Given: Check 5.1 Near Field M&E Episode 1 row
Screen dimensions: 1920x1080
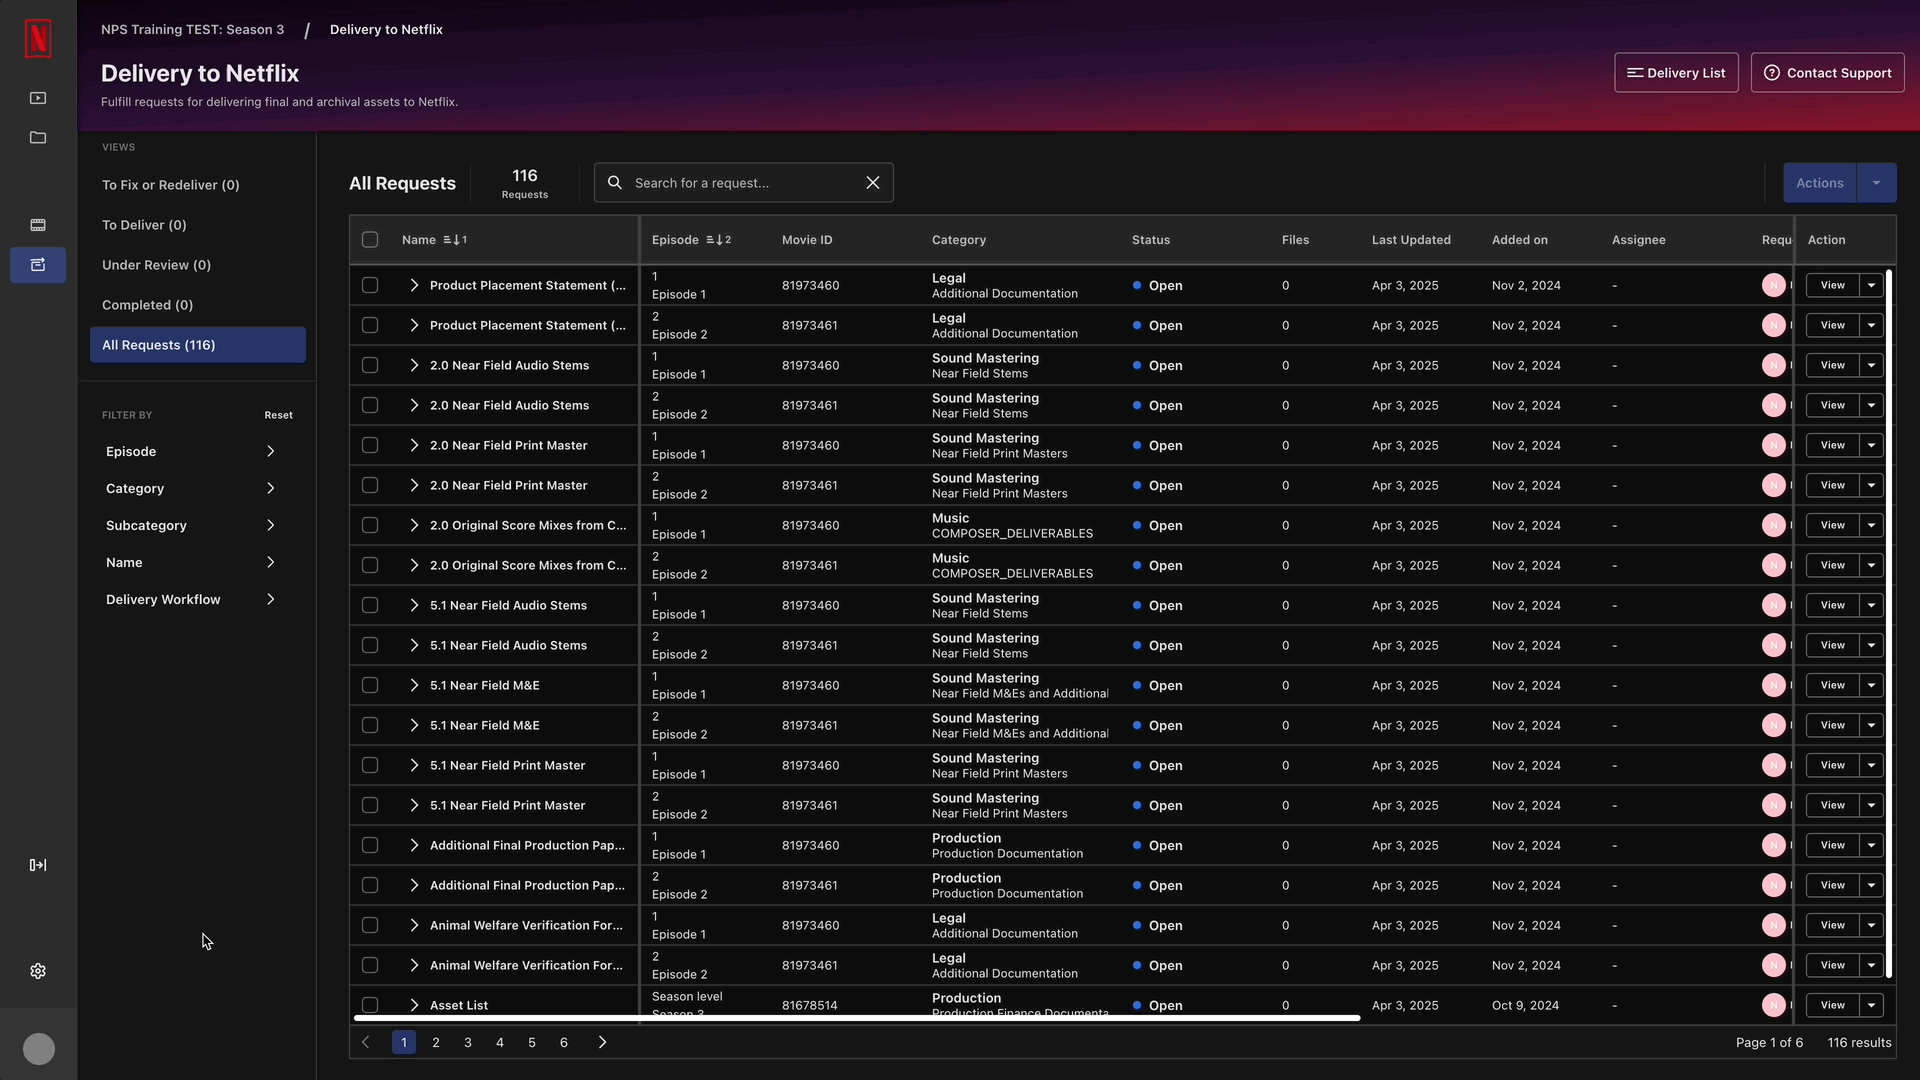Looking at the screenshot, I should 370,685.
